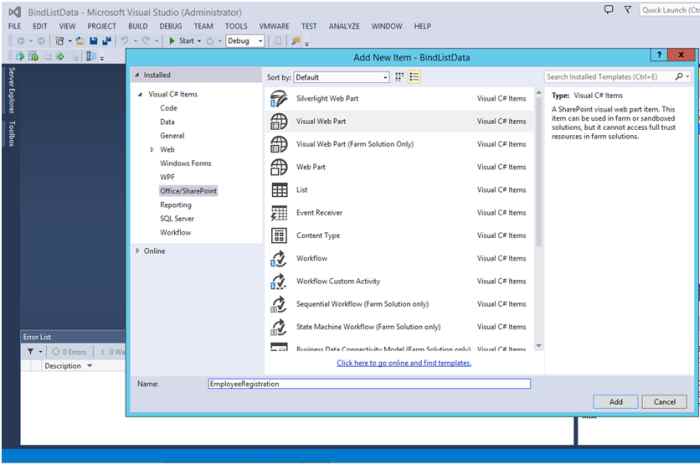Image resolution: width=700 pixels, height=465 pixels.
Task: Click the Undo toolbar icon
Action: (125, 41)
